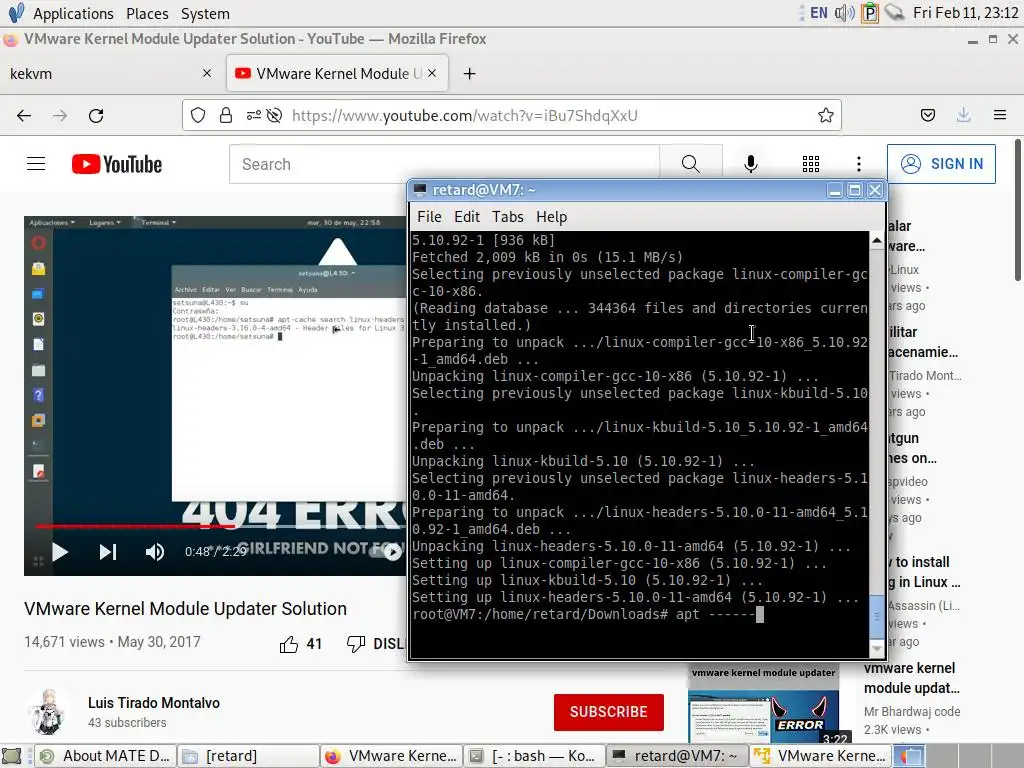
Task: Open the Applications menu
Action: pos(73,14)
